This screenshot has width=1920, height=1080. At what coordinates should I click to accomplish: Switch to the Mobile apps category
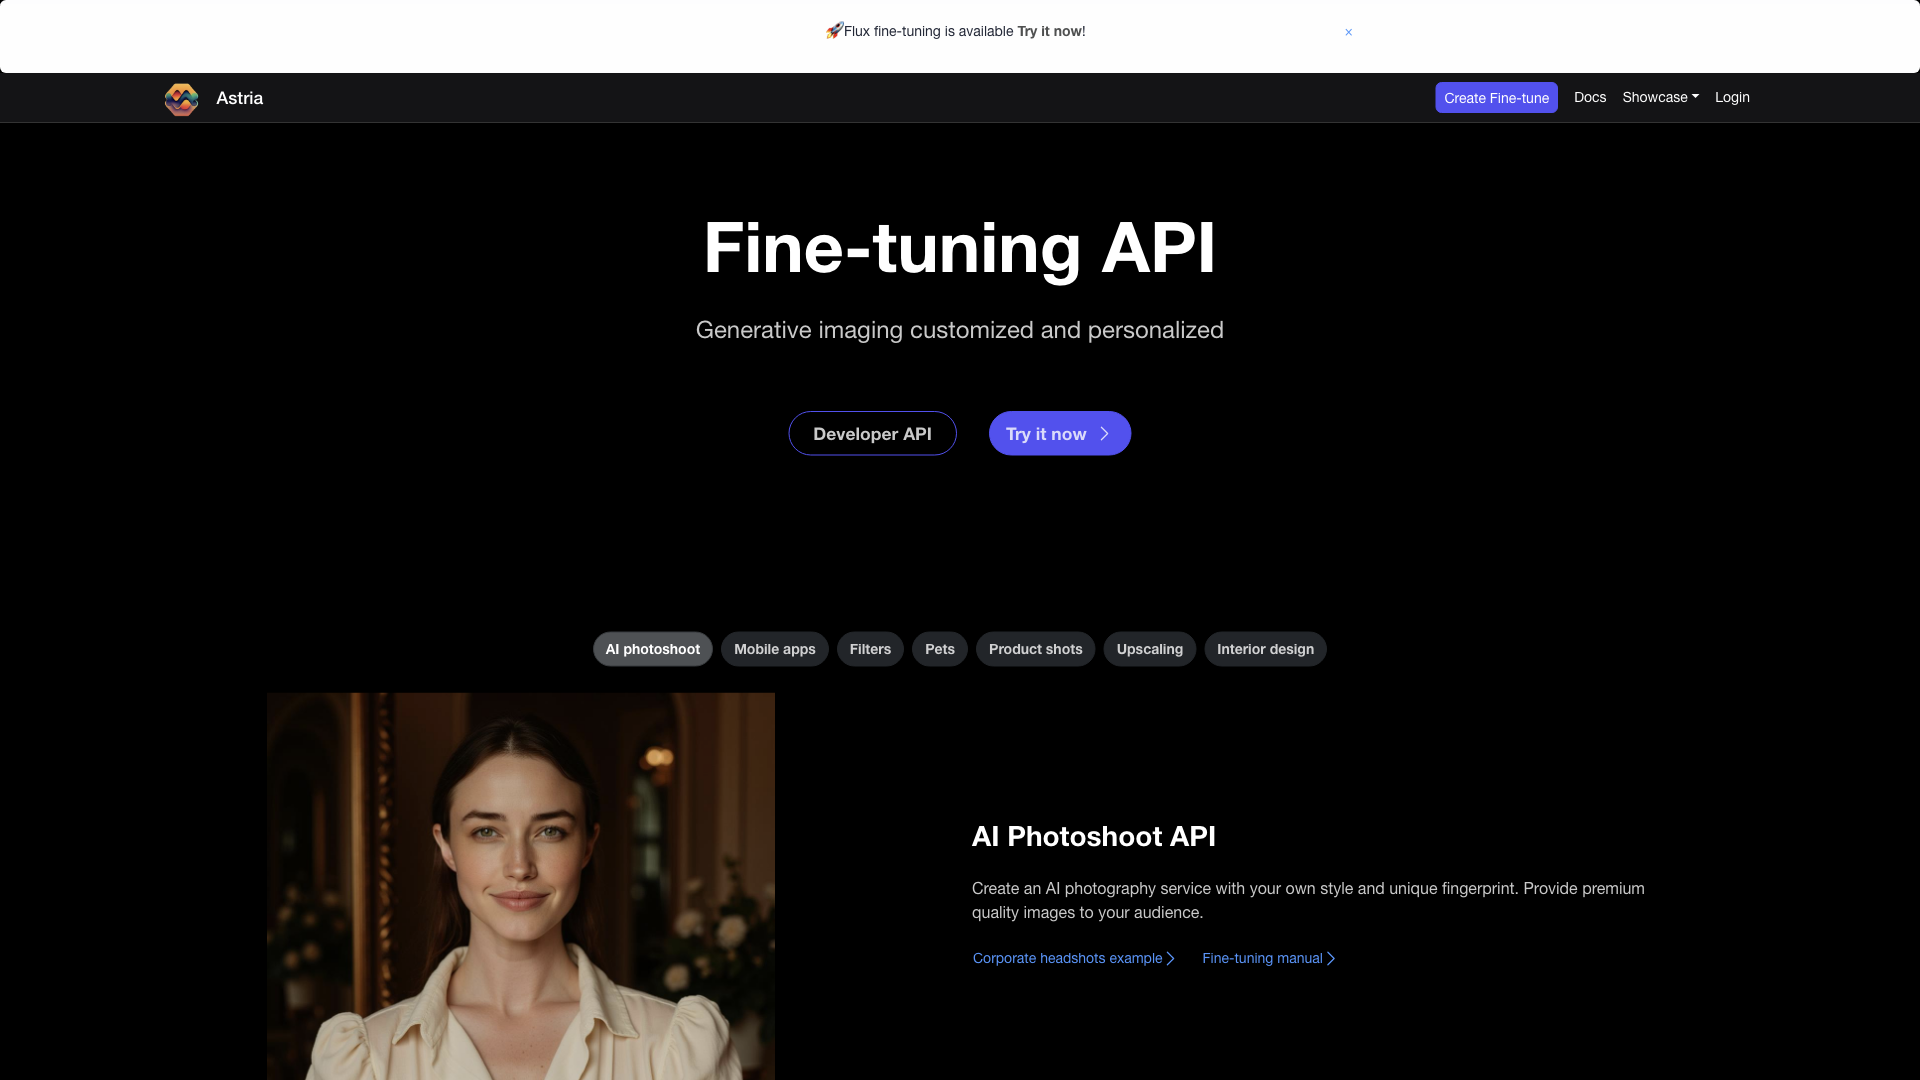(774, 649)
